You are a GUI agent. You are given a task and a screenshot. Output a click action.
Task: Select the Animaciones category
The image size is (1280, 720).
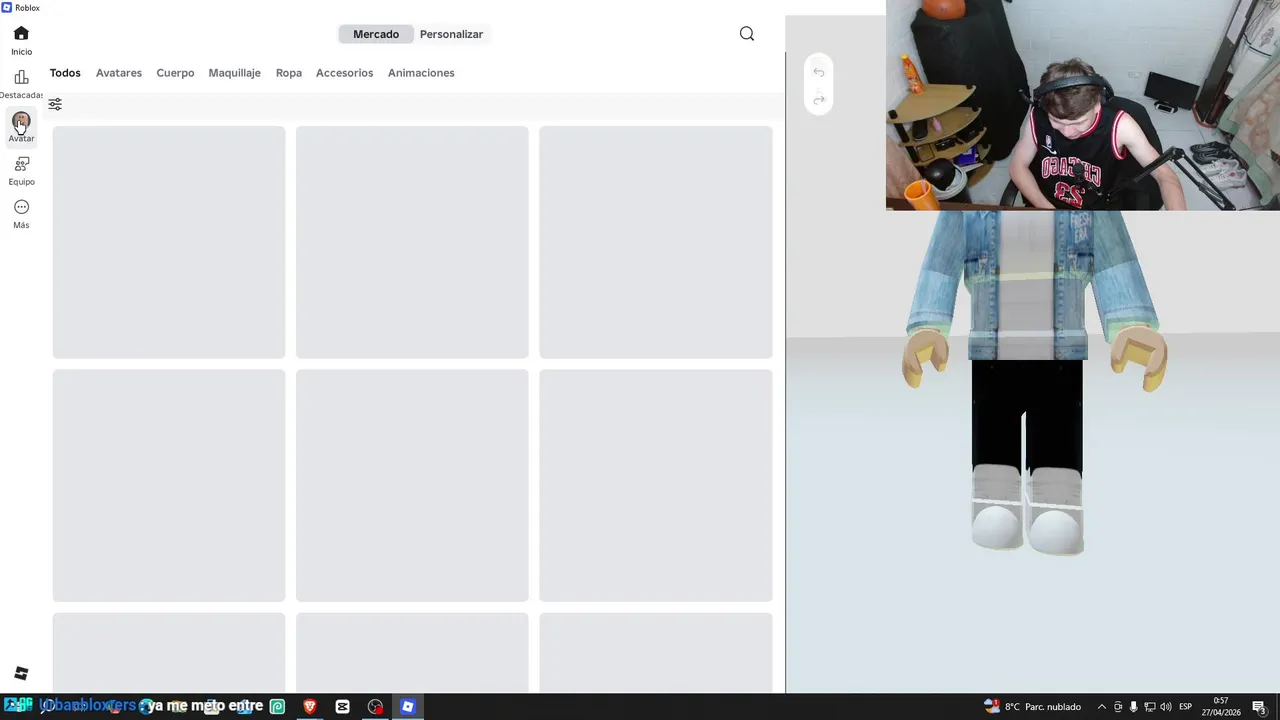(x=421, y=73)
